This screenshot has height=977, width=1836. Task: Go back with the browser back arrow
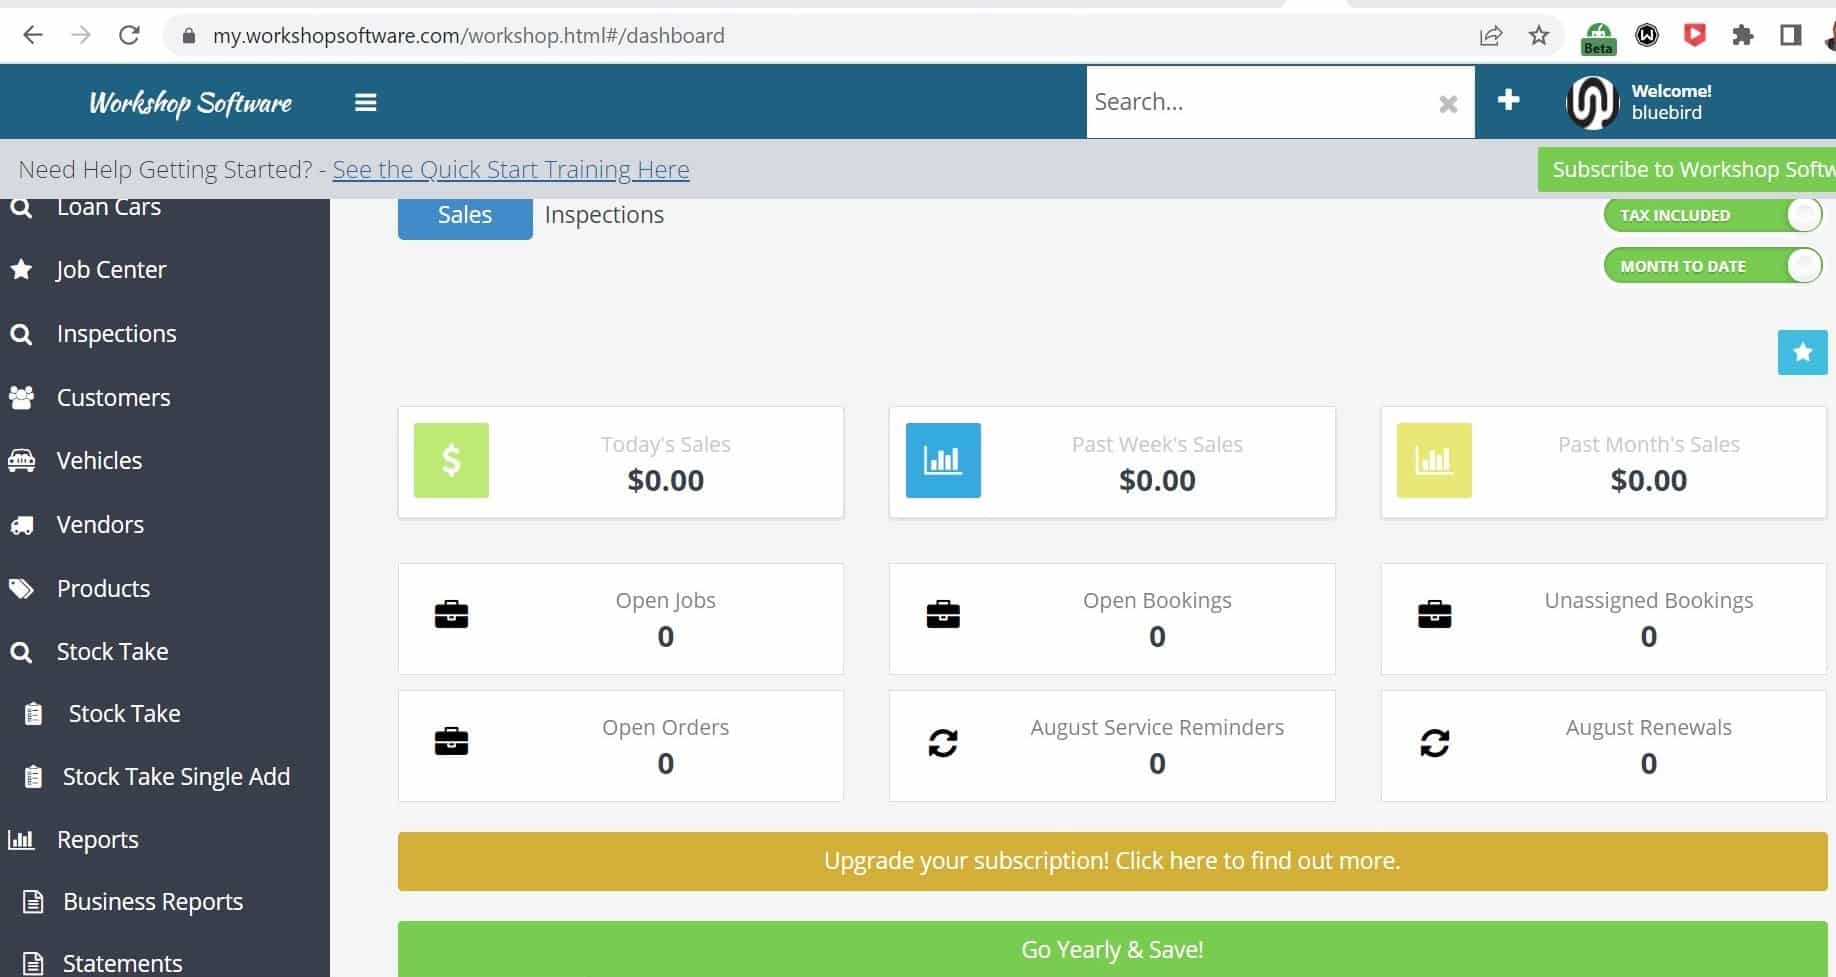point(33,35)
